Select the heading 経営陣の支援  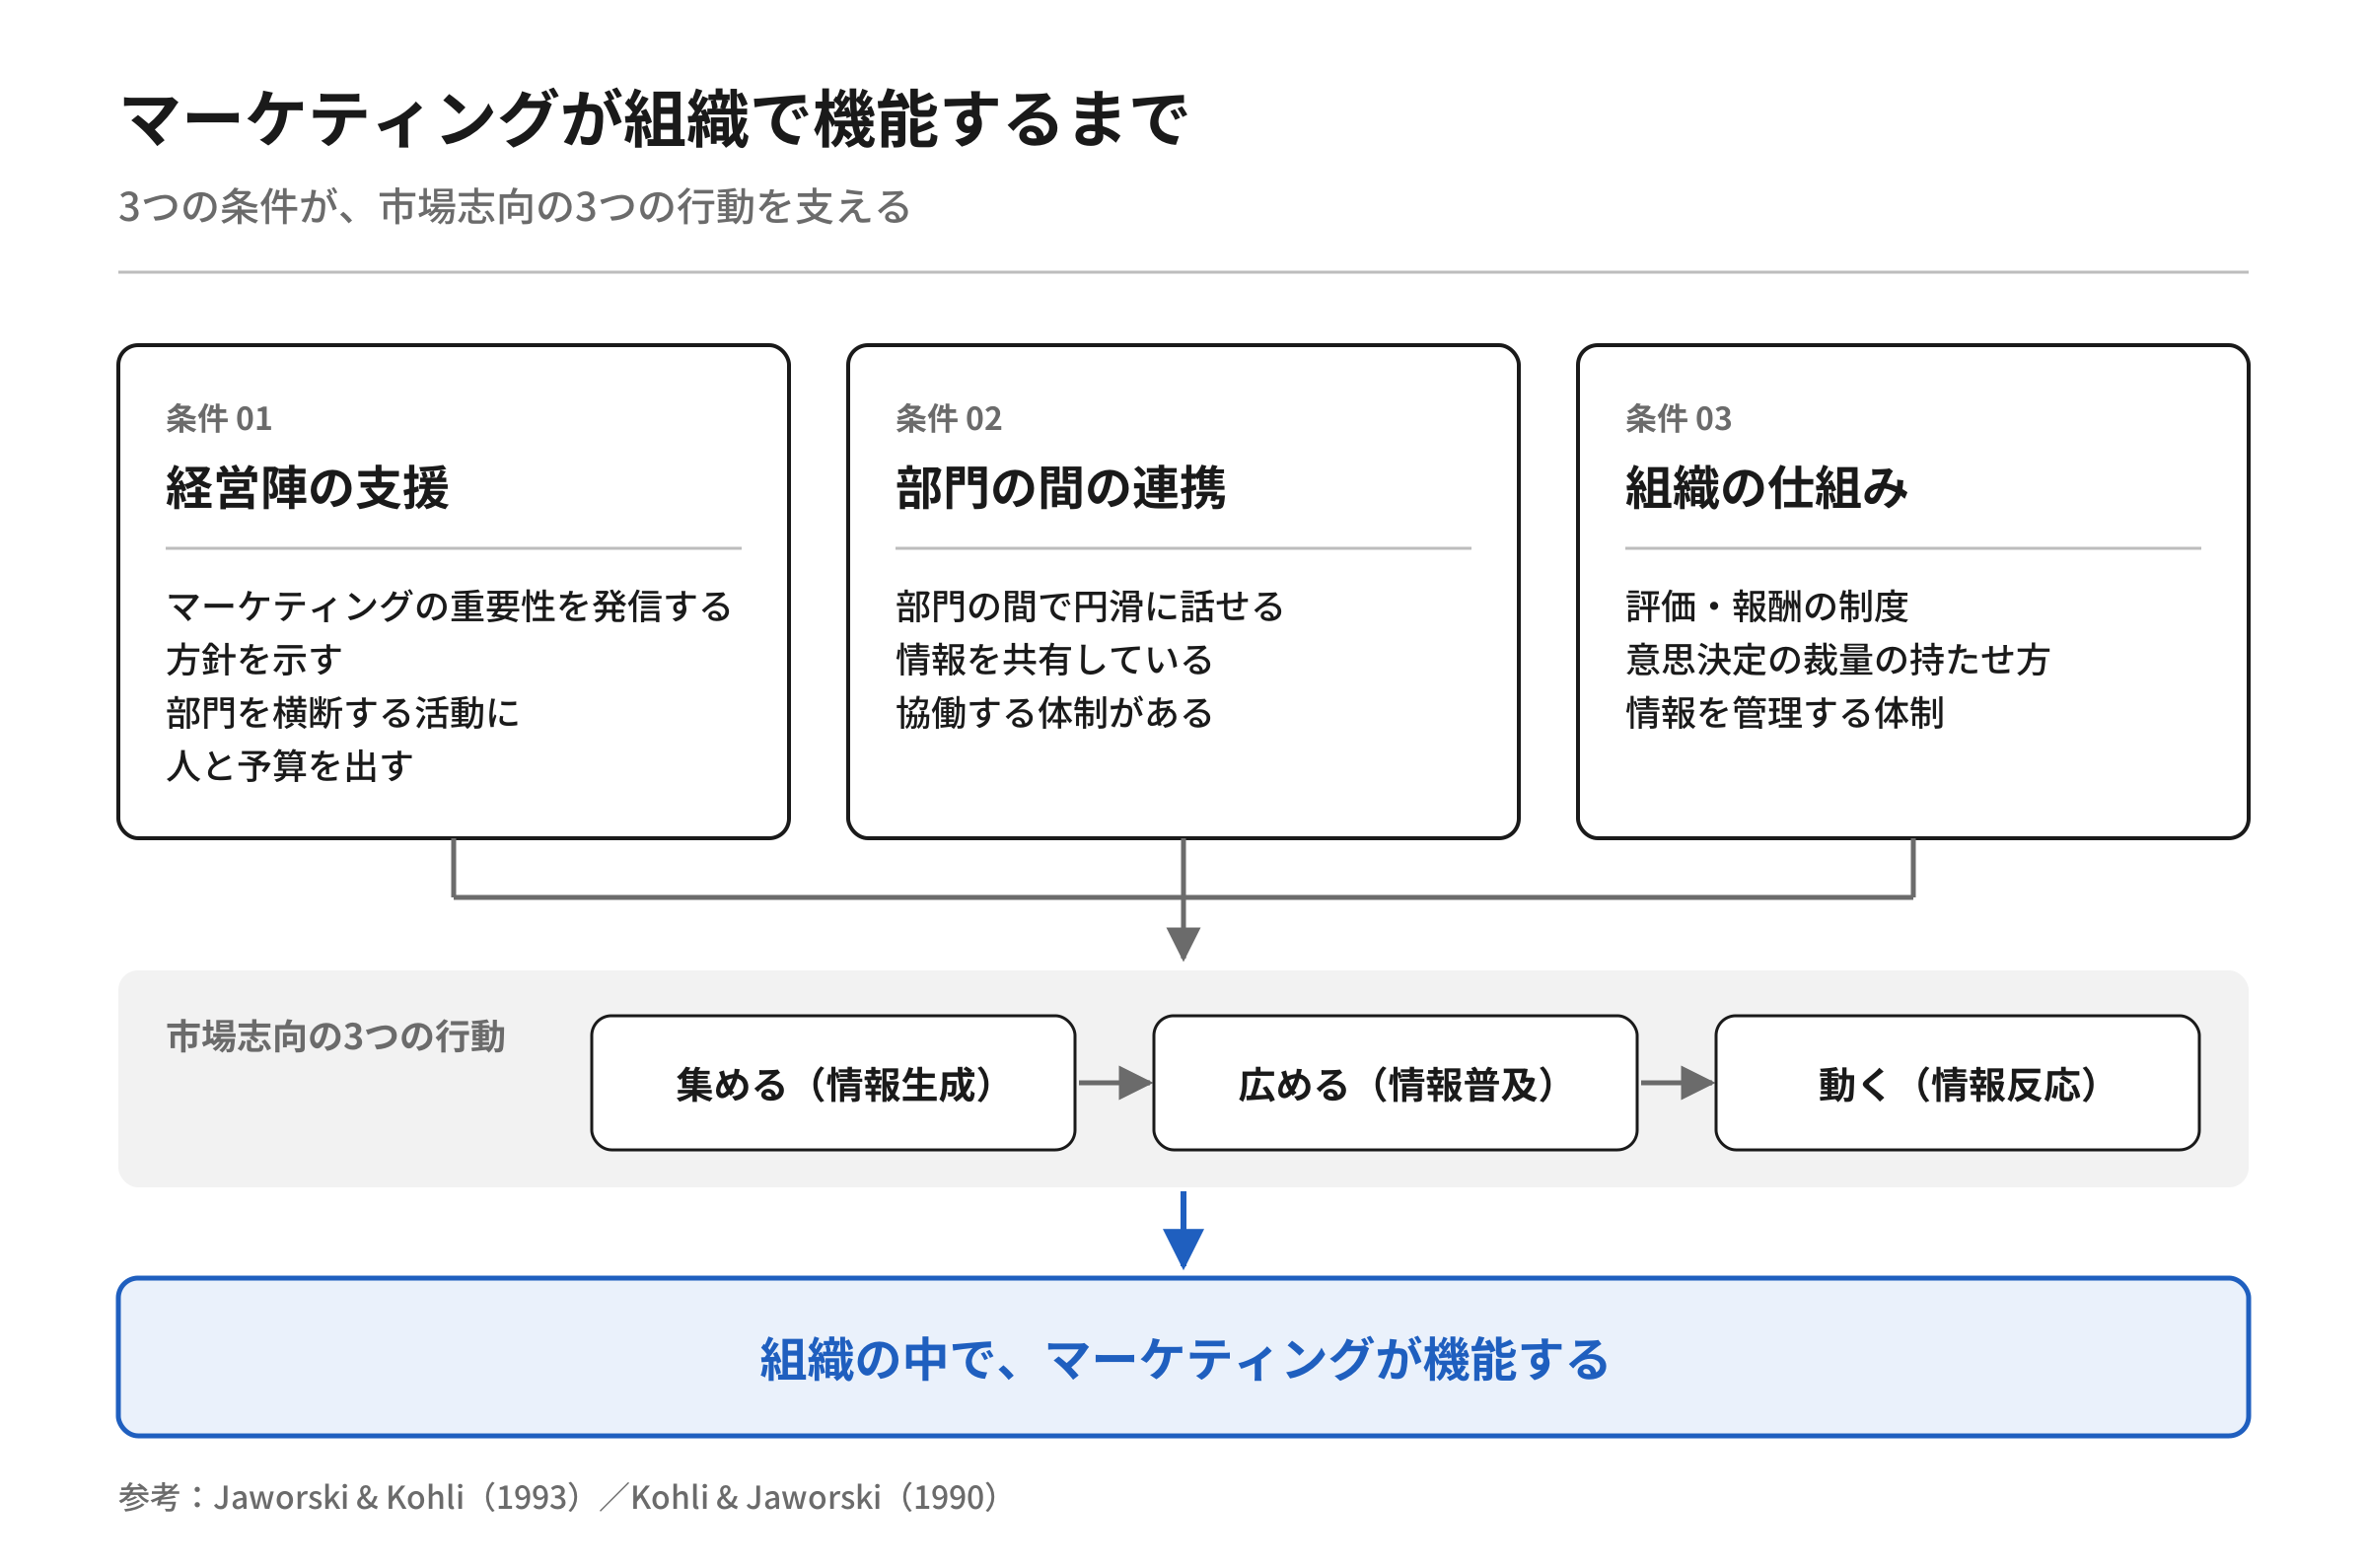tap(307, 488)
